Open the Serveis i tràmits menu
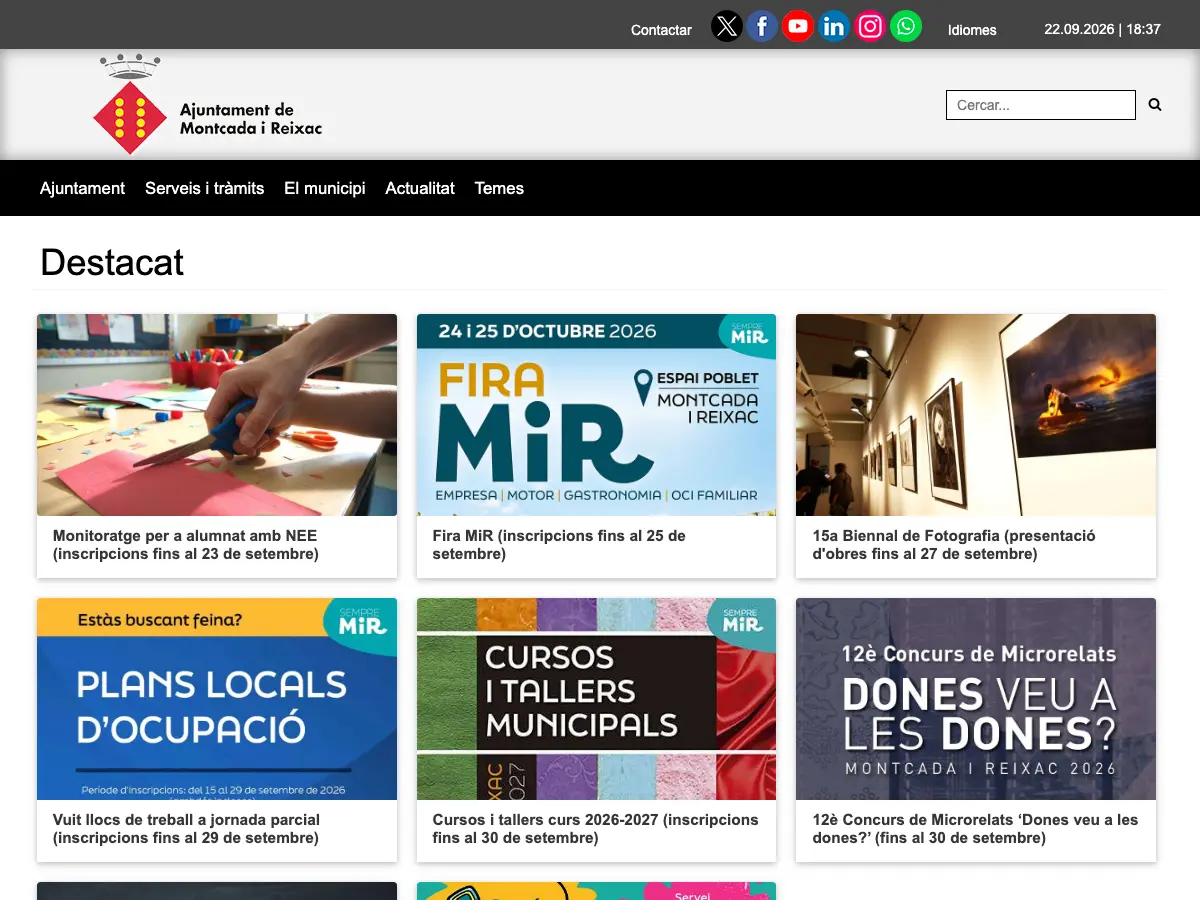The height and width of the screenshot is (900, 1200). [x=204, y=188]
